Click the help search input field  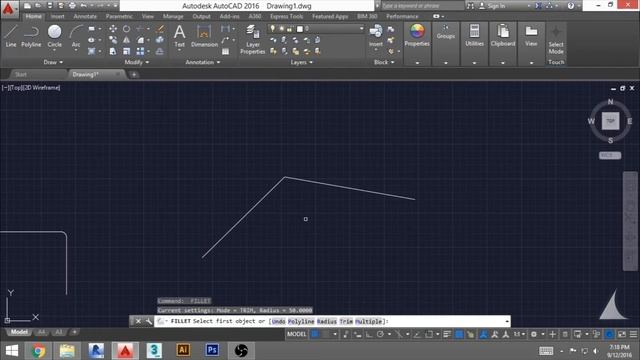click(422, 6)
